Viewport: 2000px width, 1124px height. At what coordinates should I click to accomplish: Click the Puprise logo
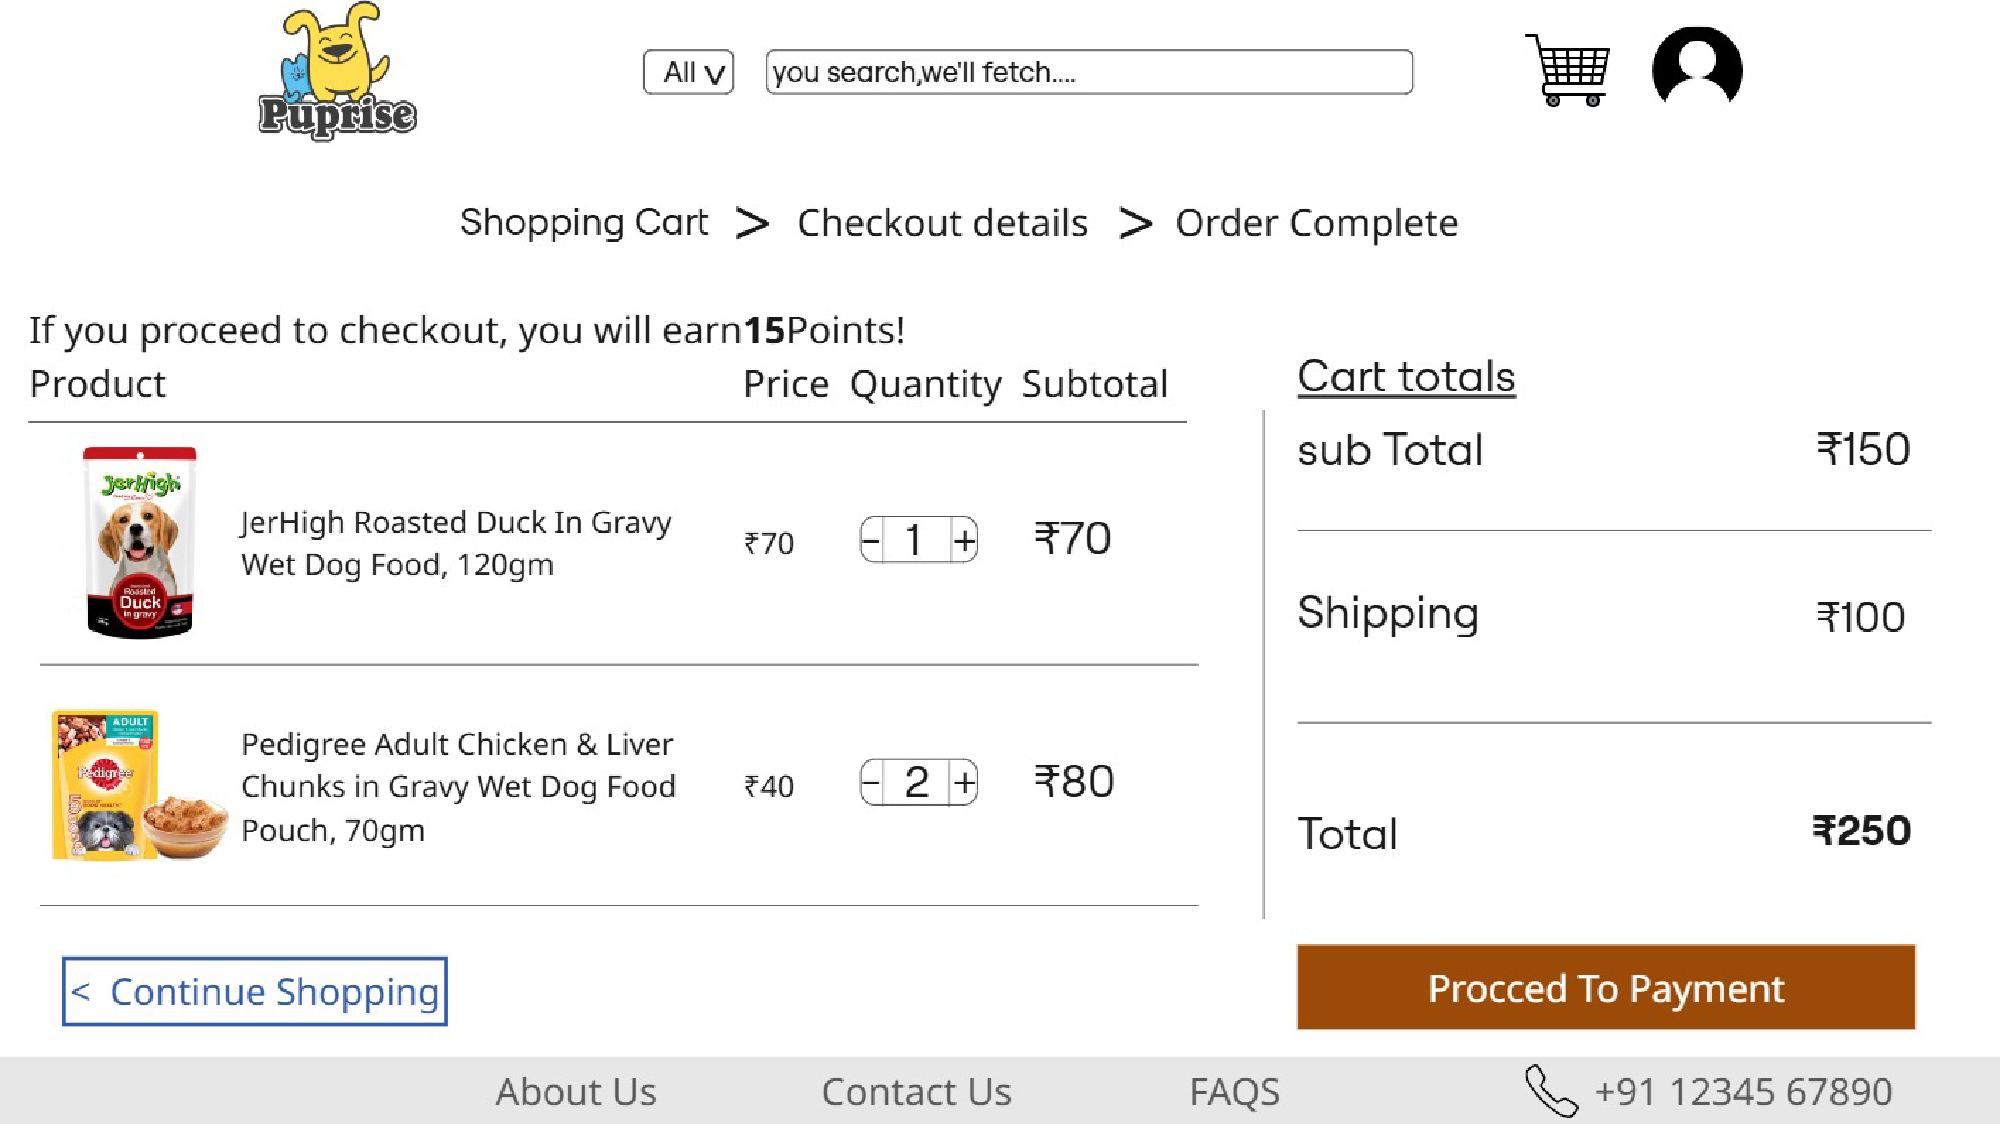[x=337, y=72]
